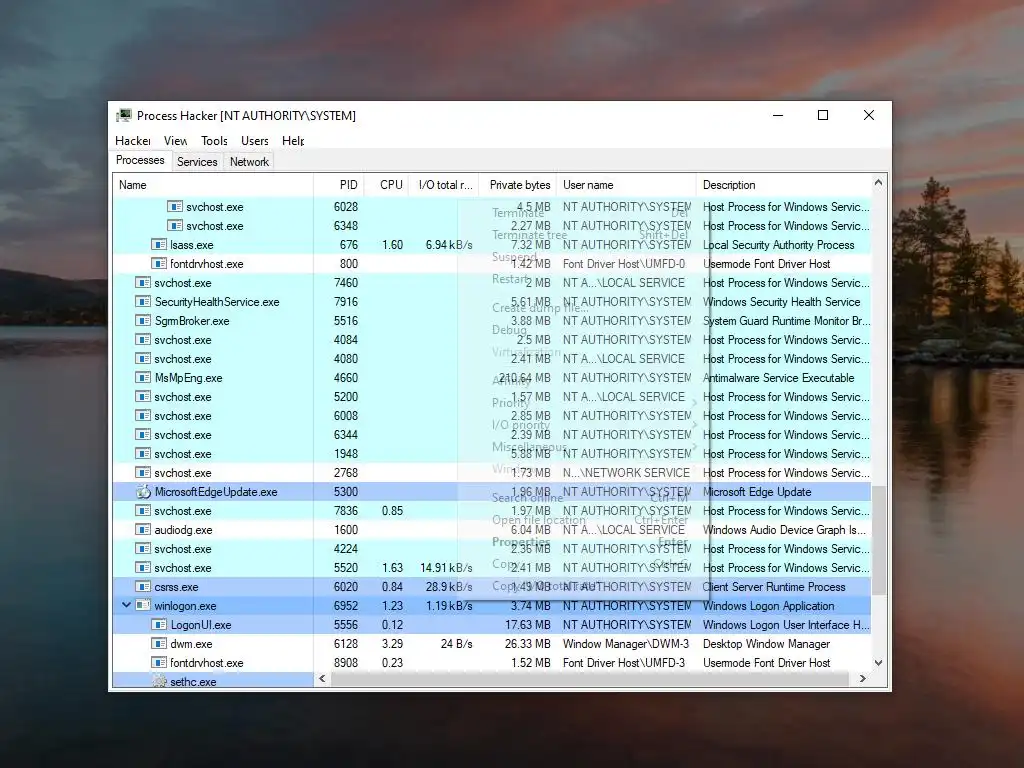The height and width of the screenshot is (768, 1024).
Task: Click the LogonUI.exe process icon
Action: click(x=159, y=624)
